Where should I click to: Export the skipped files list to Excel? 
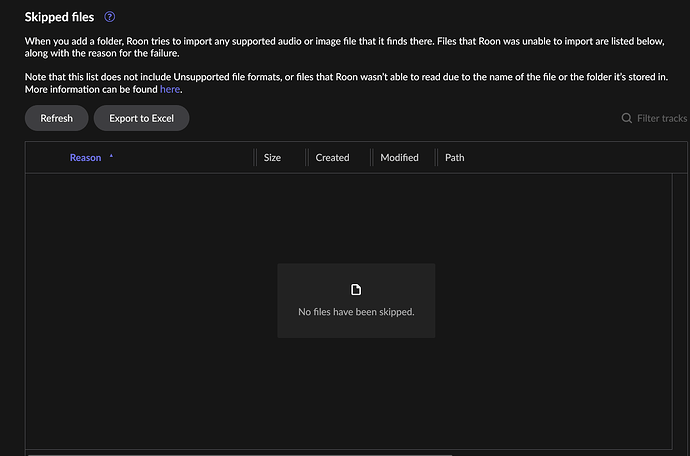click(141, 118)
